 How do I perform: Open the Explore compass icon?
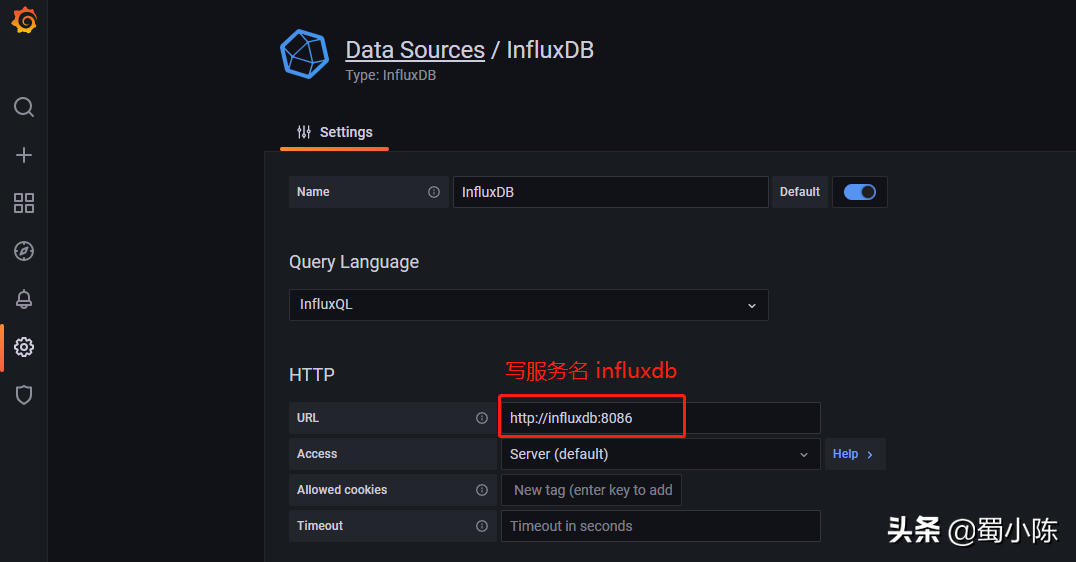[x=24, y=251]
